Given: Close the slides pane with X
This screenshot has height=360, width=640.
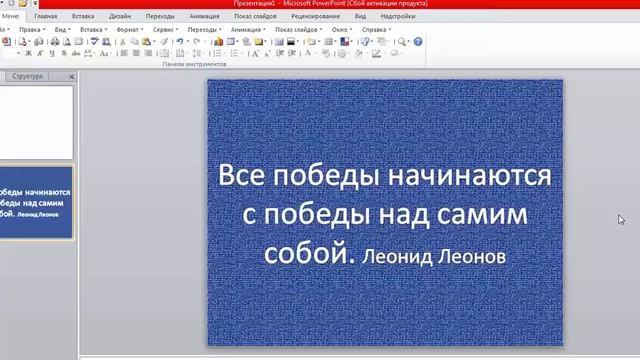Looking at the screenshot, I should 71,76.
